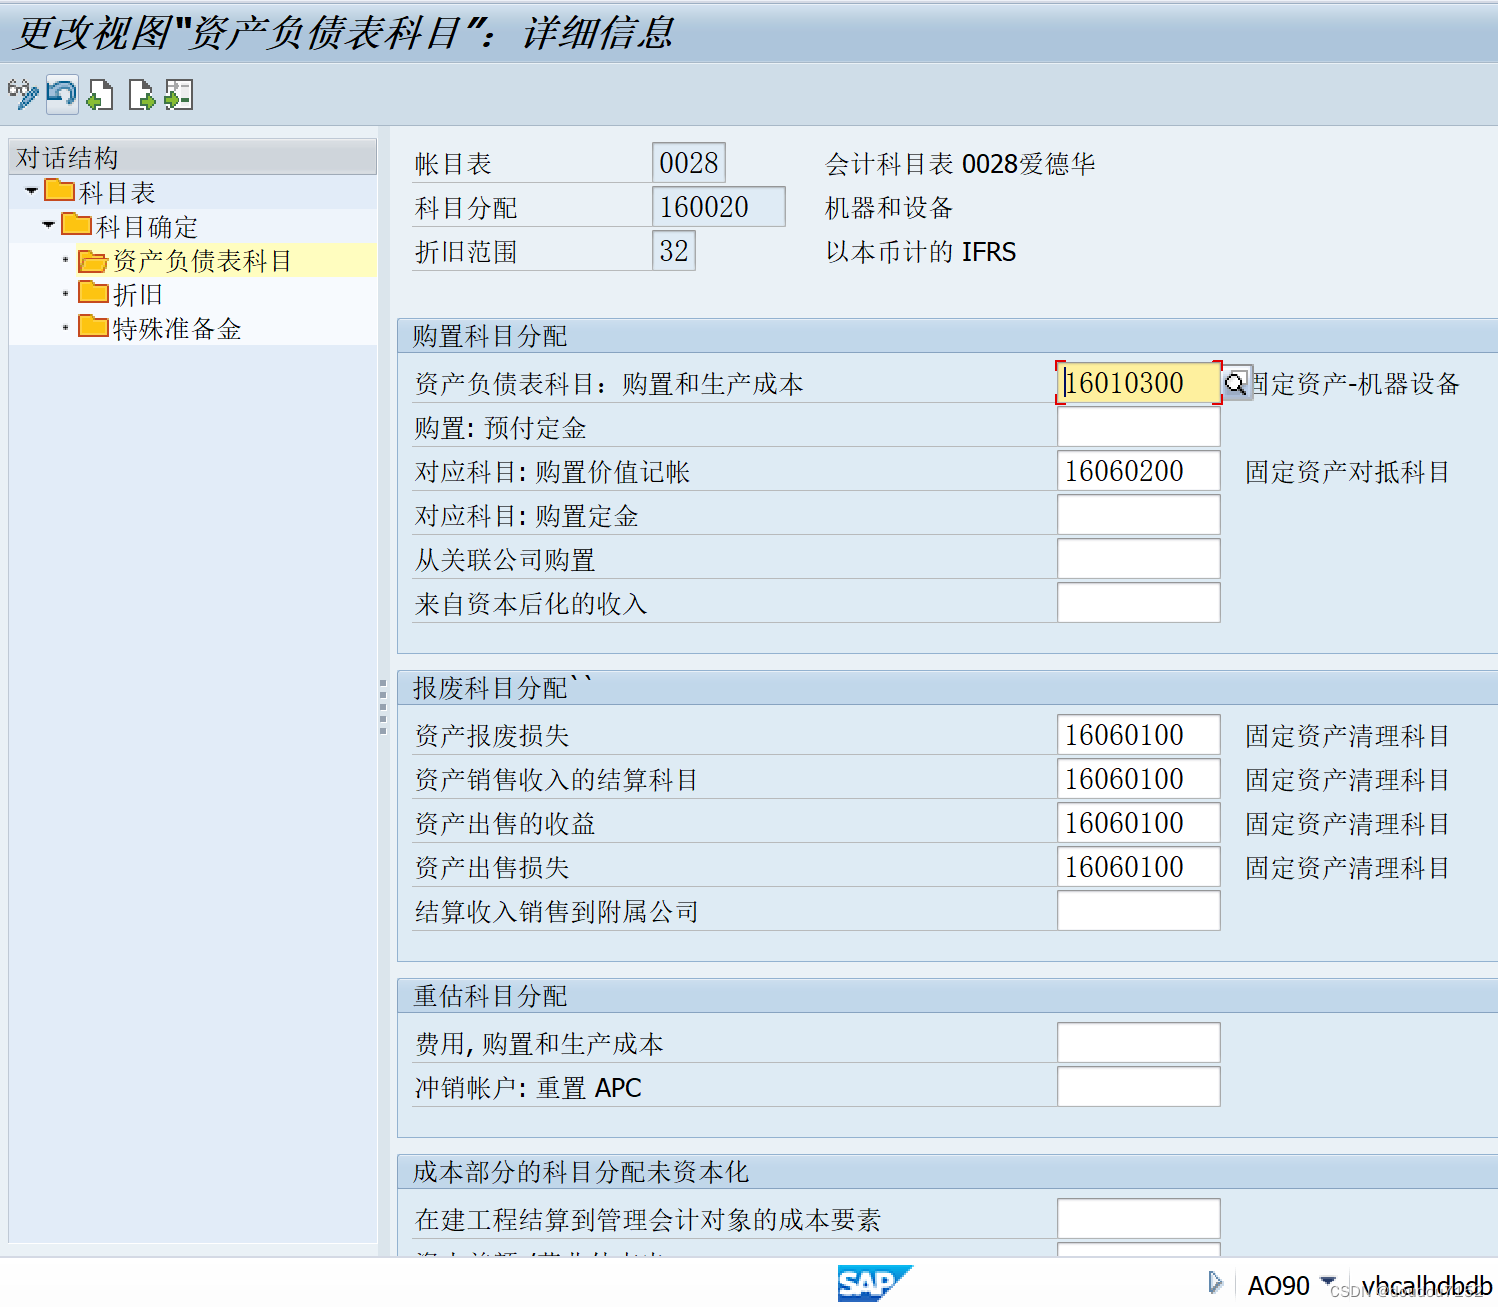Open the AO90 system dropdown arrow
1498x1307 pixels.
coord(1328,1281)
